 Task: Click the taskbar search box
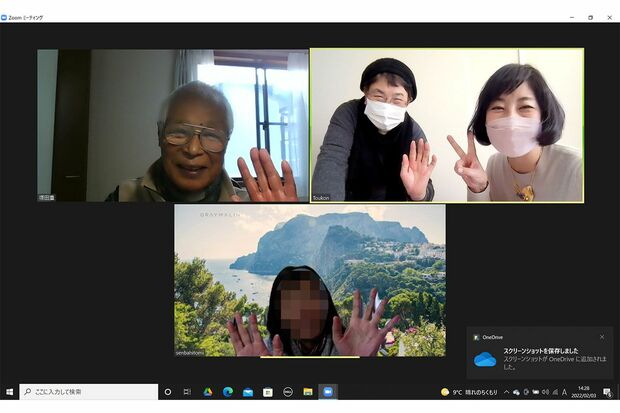point(89,392)
